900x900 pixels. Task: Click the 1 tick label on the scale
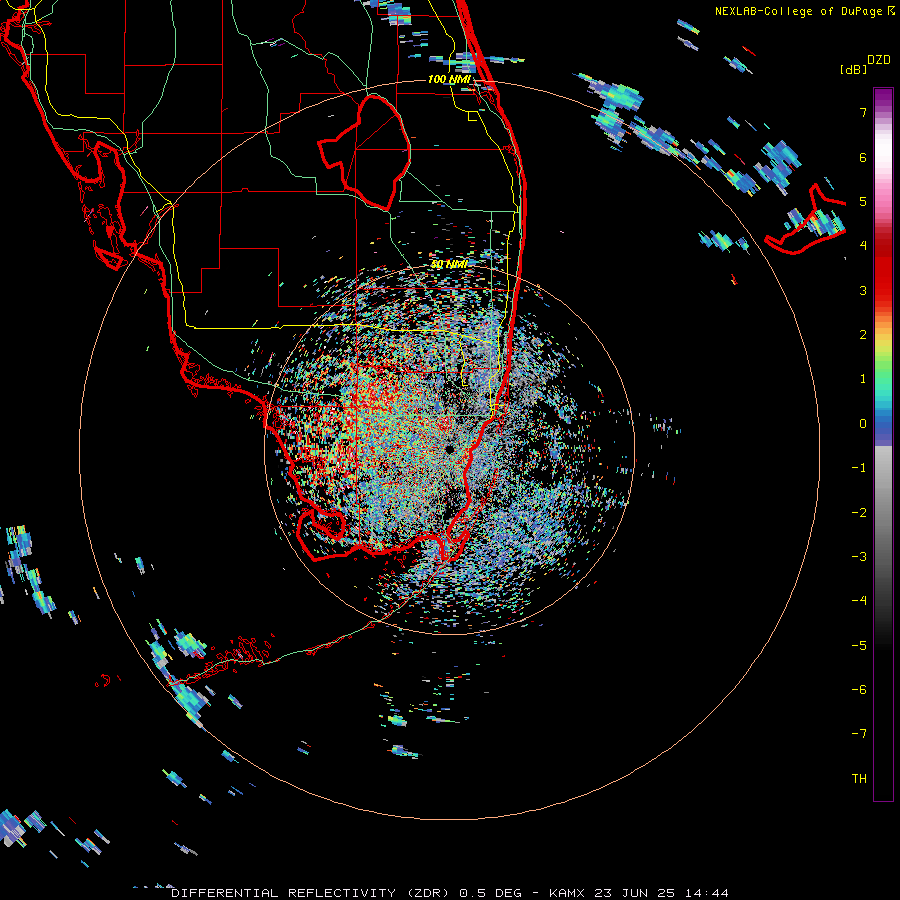point(863,379)
